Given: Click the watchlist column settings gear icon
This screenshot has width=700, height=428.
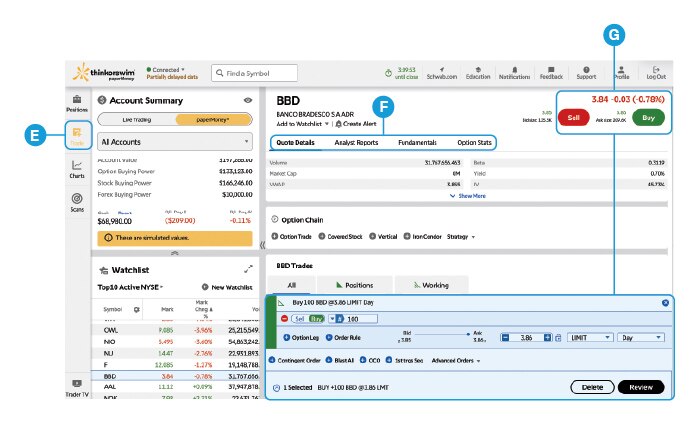Looking at the screenshot, I should click(137, 309).
